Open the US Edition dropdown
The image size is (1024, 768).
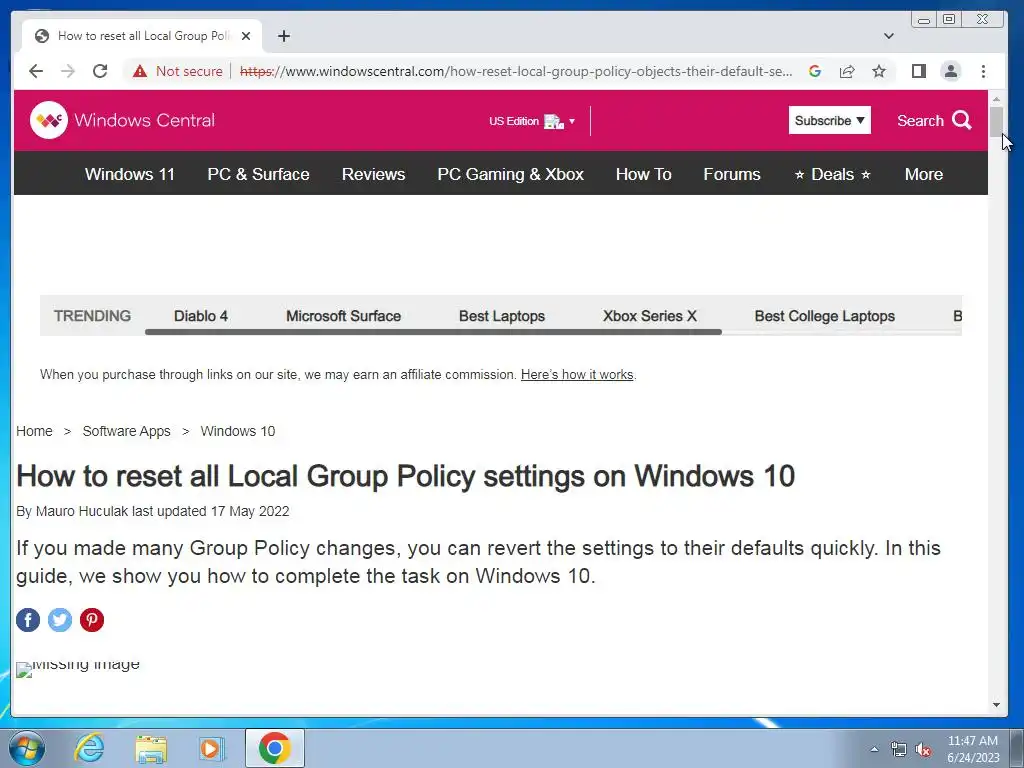pyautogui.click(x=532, y=121)
